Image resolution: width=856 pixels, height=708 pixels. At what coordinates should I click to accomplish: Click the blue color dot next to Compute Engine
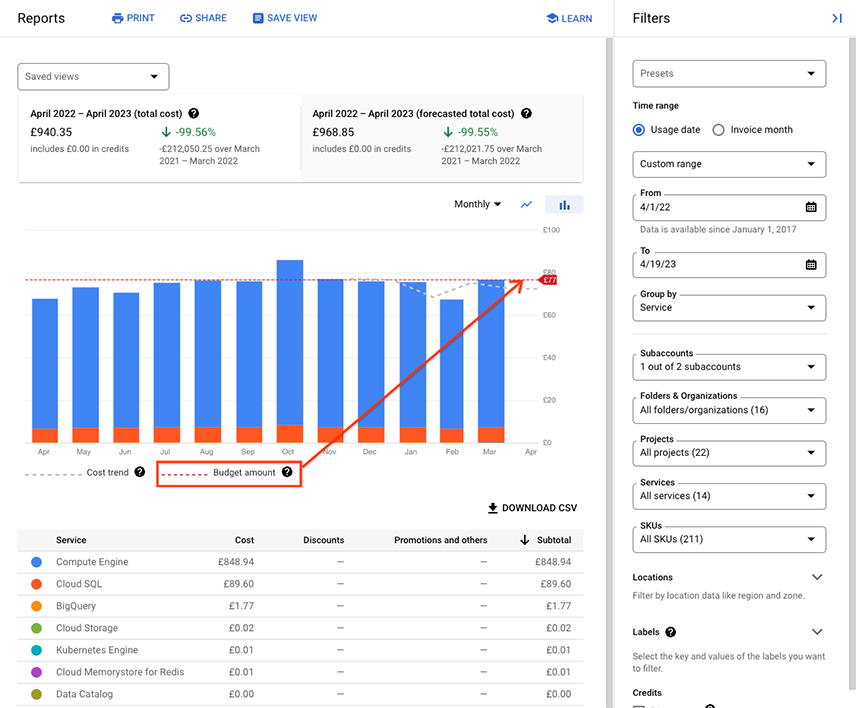click(x=38, y=562)
